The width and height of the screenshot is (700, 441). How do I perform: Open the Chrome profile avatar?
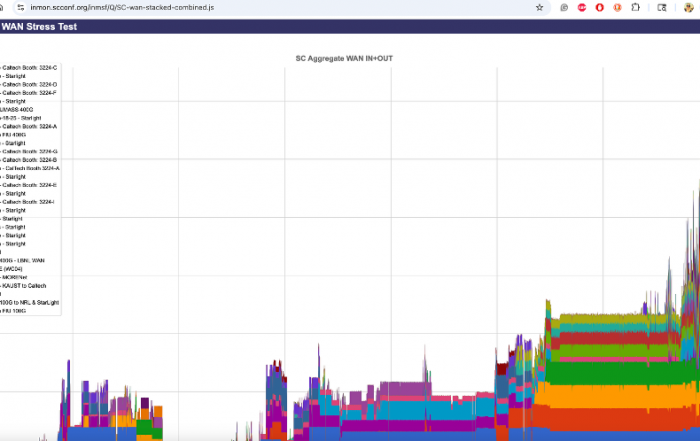pos(688,7)
